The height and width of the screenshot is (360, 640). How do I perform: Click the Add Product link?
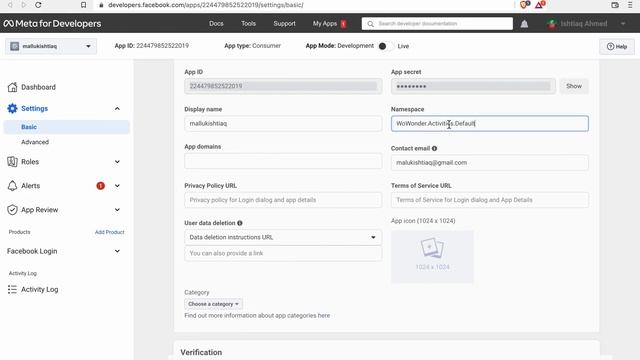click(109, 232)
